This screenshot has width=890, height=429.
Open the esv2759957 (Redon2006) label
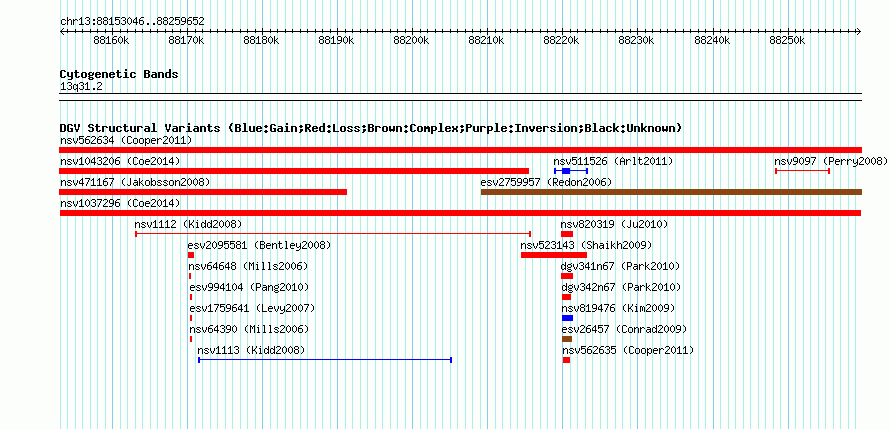click(546, 182)
